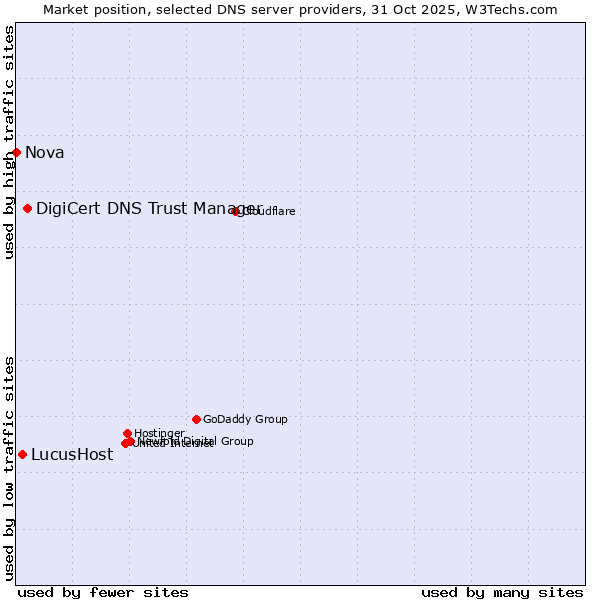Select the GoDaddy Group red marker
600x600 pixels.
pyautogui.click(x=196, y=419)
